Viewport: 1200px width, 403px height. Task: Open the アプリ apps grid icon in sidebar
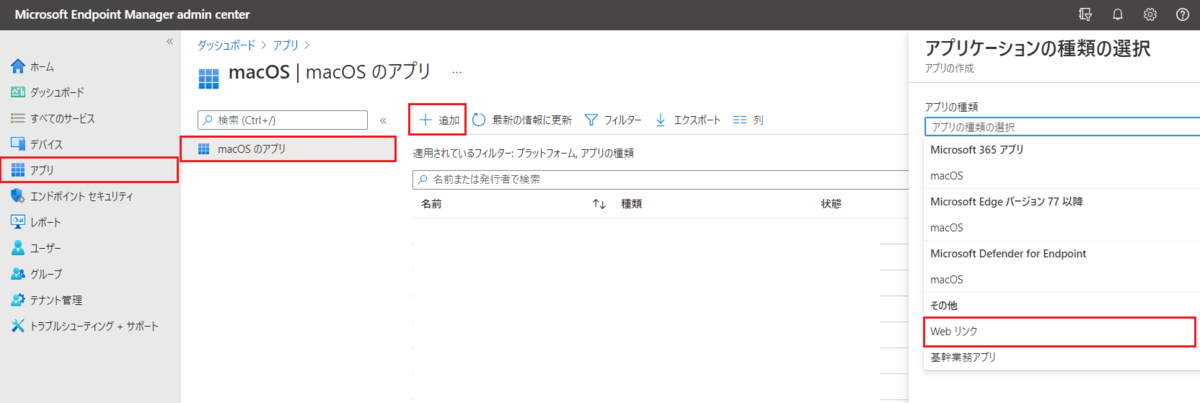point(17,171)
